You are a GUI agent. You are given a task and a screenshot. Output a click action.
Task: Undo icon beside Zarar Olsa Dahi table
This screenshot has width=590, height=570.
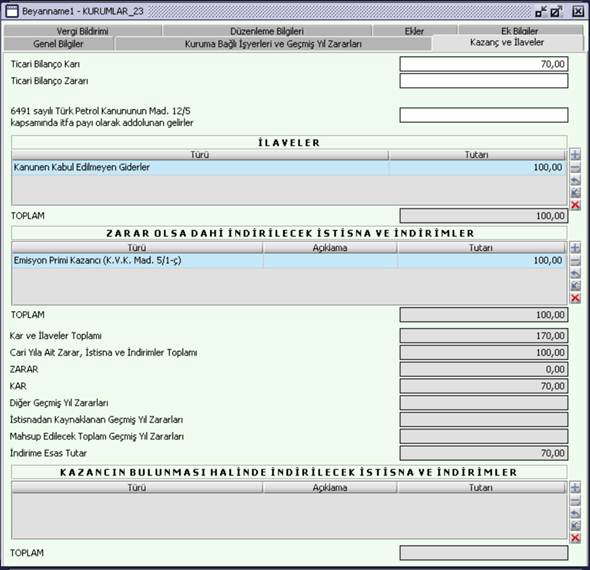[575, 274]
